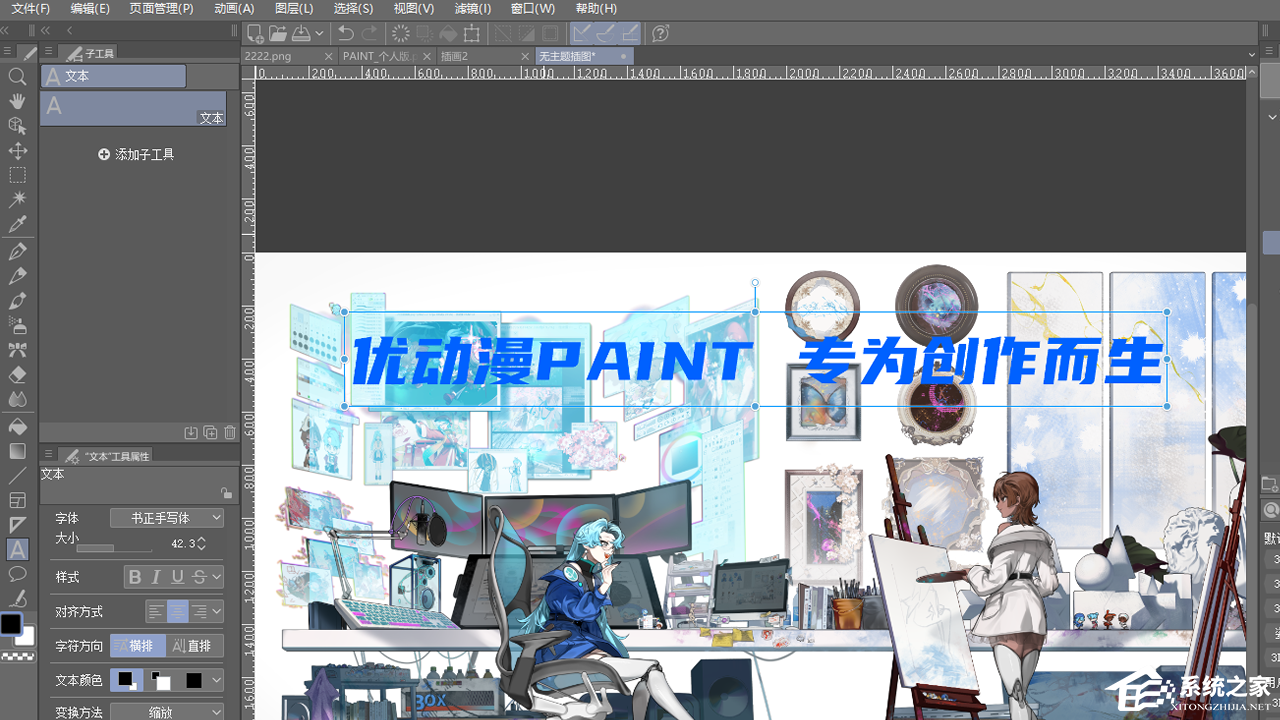Select the Pen tool in the toolbar
The image size is (1280, 720).
17,249
